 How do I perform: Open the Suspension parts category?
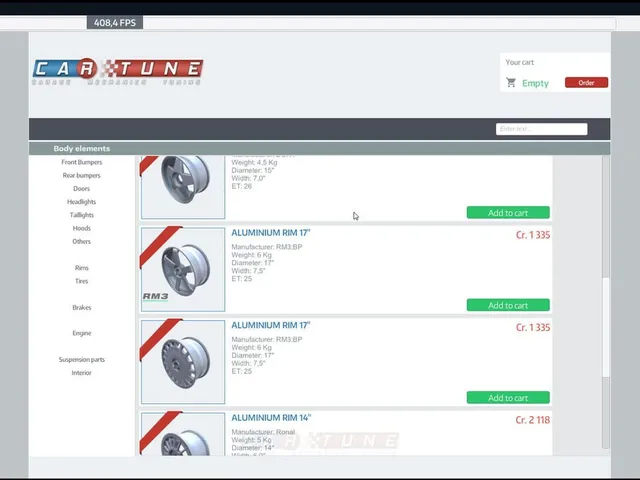(82, 360)
